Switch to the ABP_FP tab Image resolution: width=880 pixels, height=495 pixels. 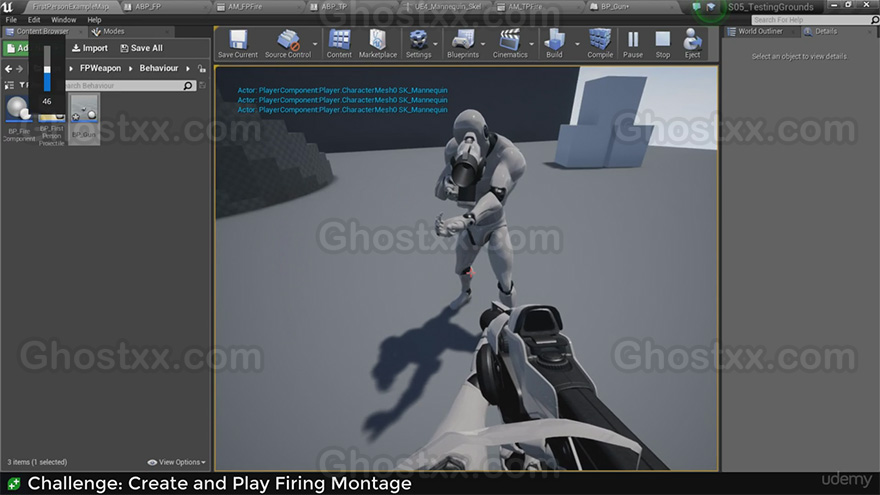click(148, 7)
